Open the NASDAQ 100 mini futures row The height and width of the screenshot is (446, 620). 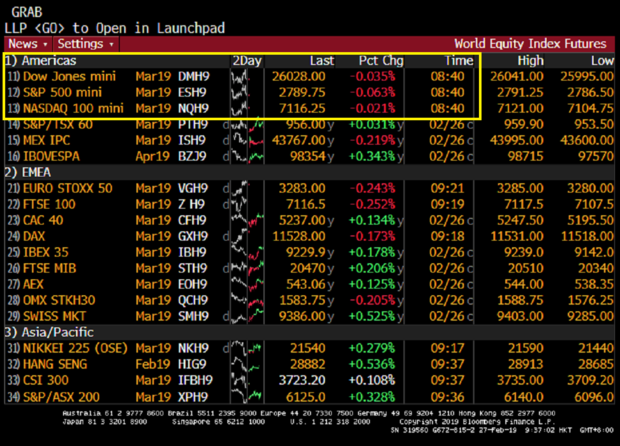coord(310,108)
